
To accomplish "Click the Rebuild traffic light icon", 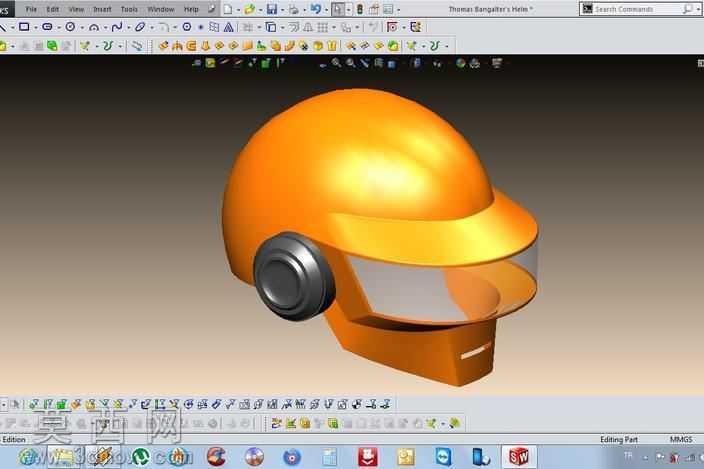I will pos(360,9).
